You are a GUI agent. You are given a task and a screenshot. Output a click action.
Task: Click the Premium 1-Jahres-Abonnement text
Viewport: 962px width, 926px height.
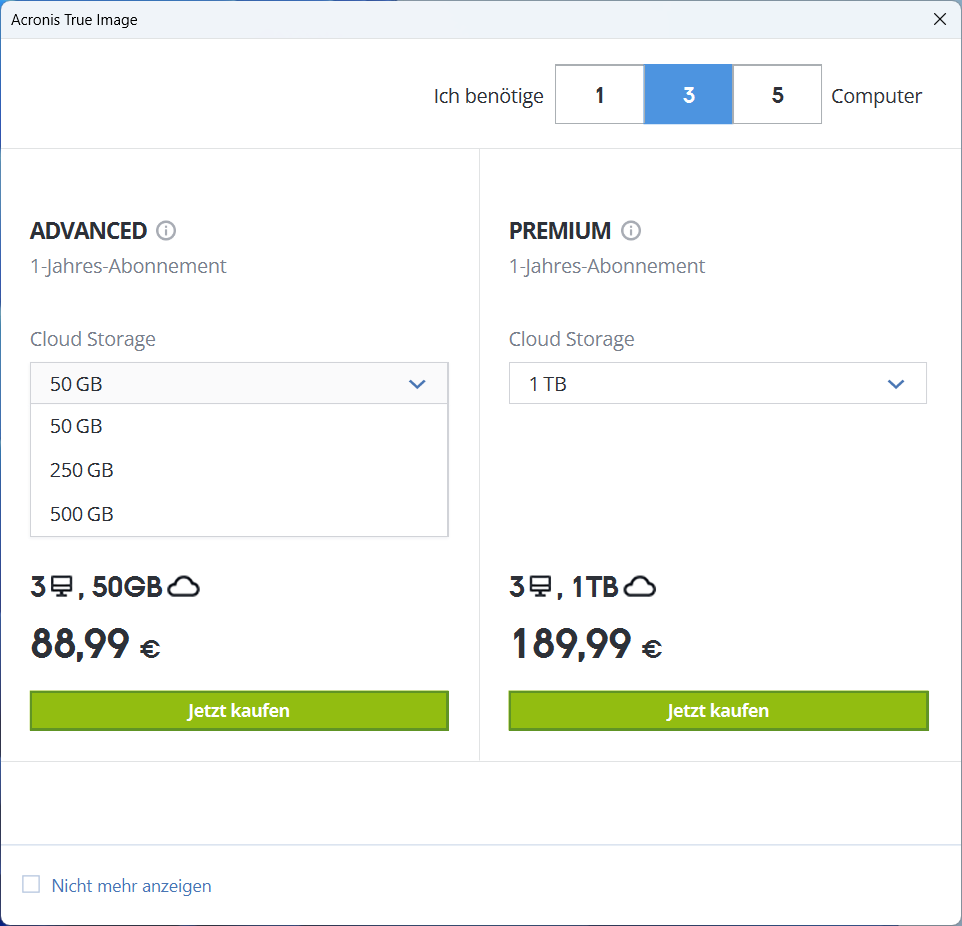(x=607, y=266)
